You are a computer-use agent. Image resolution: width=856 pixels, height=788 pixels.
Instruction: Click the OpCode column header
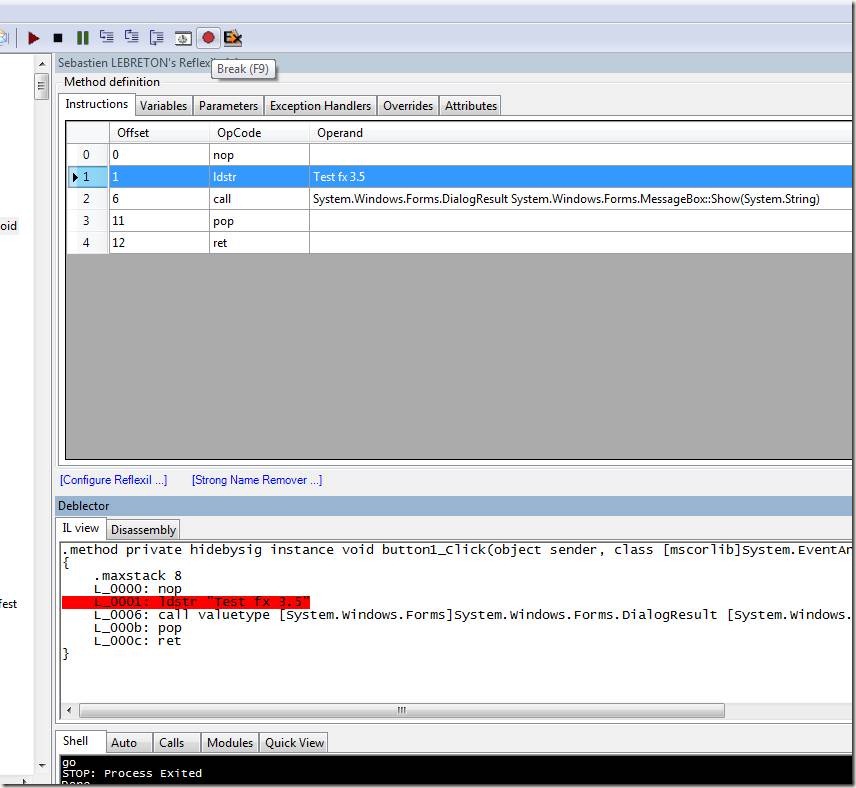[x=259, y=133]
